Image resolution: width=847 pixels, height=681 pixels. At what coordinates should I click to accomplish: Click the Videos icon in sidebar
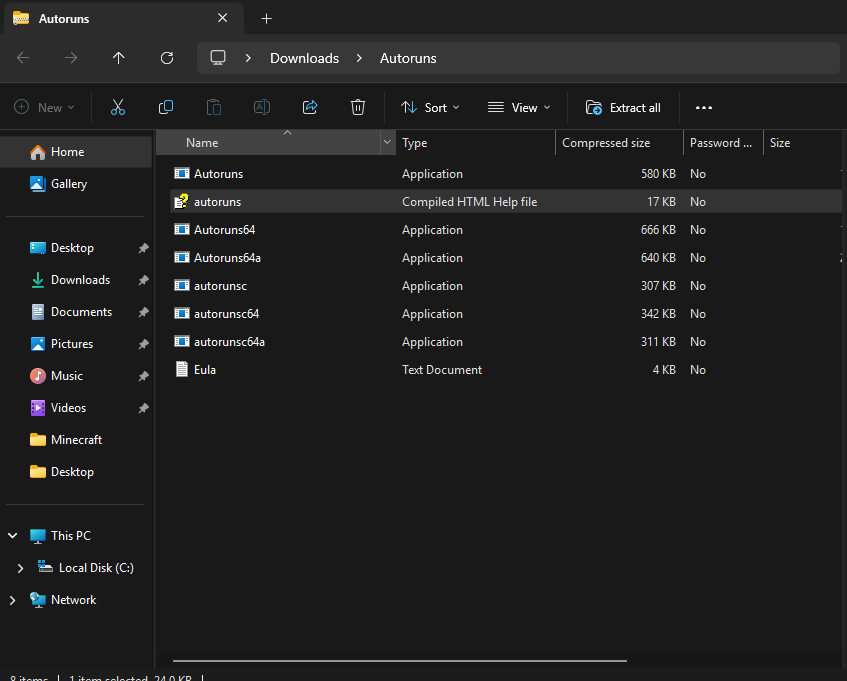(x=38, y=408)
